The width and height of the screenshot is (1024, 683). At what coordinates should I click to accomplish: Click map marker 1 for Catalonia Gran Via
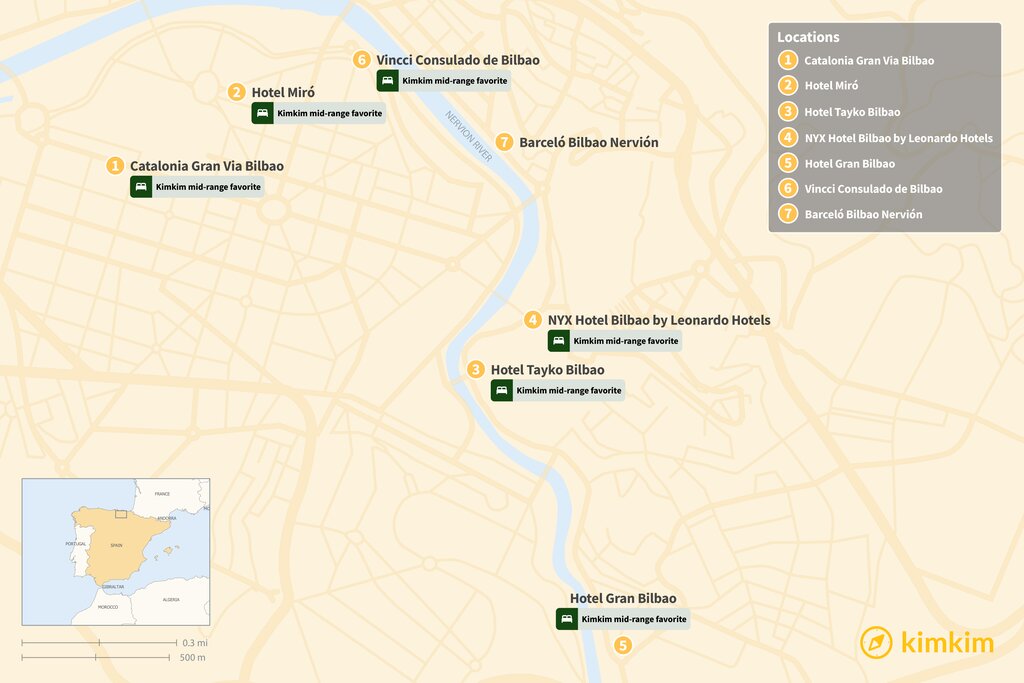pos(116,166)
